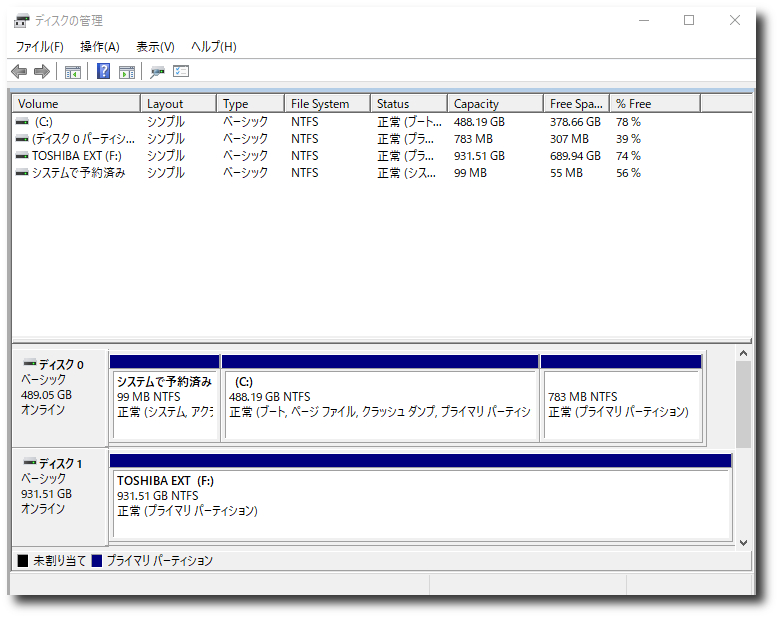The height and width of the screenshot is (618, 779).
Task: Toggle the console tree pane icon
Action: 73,72
